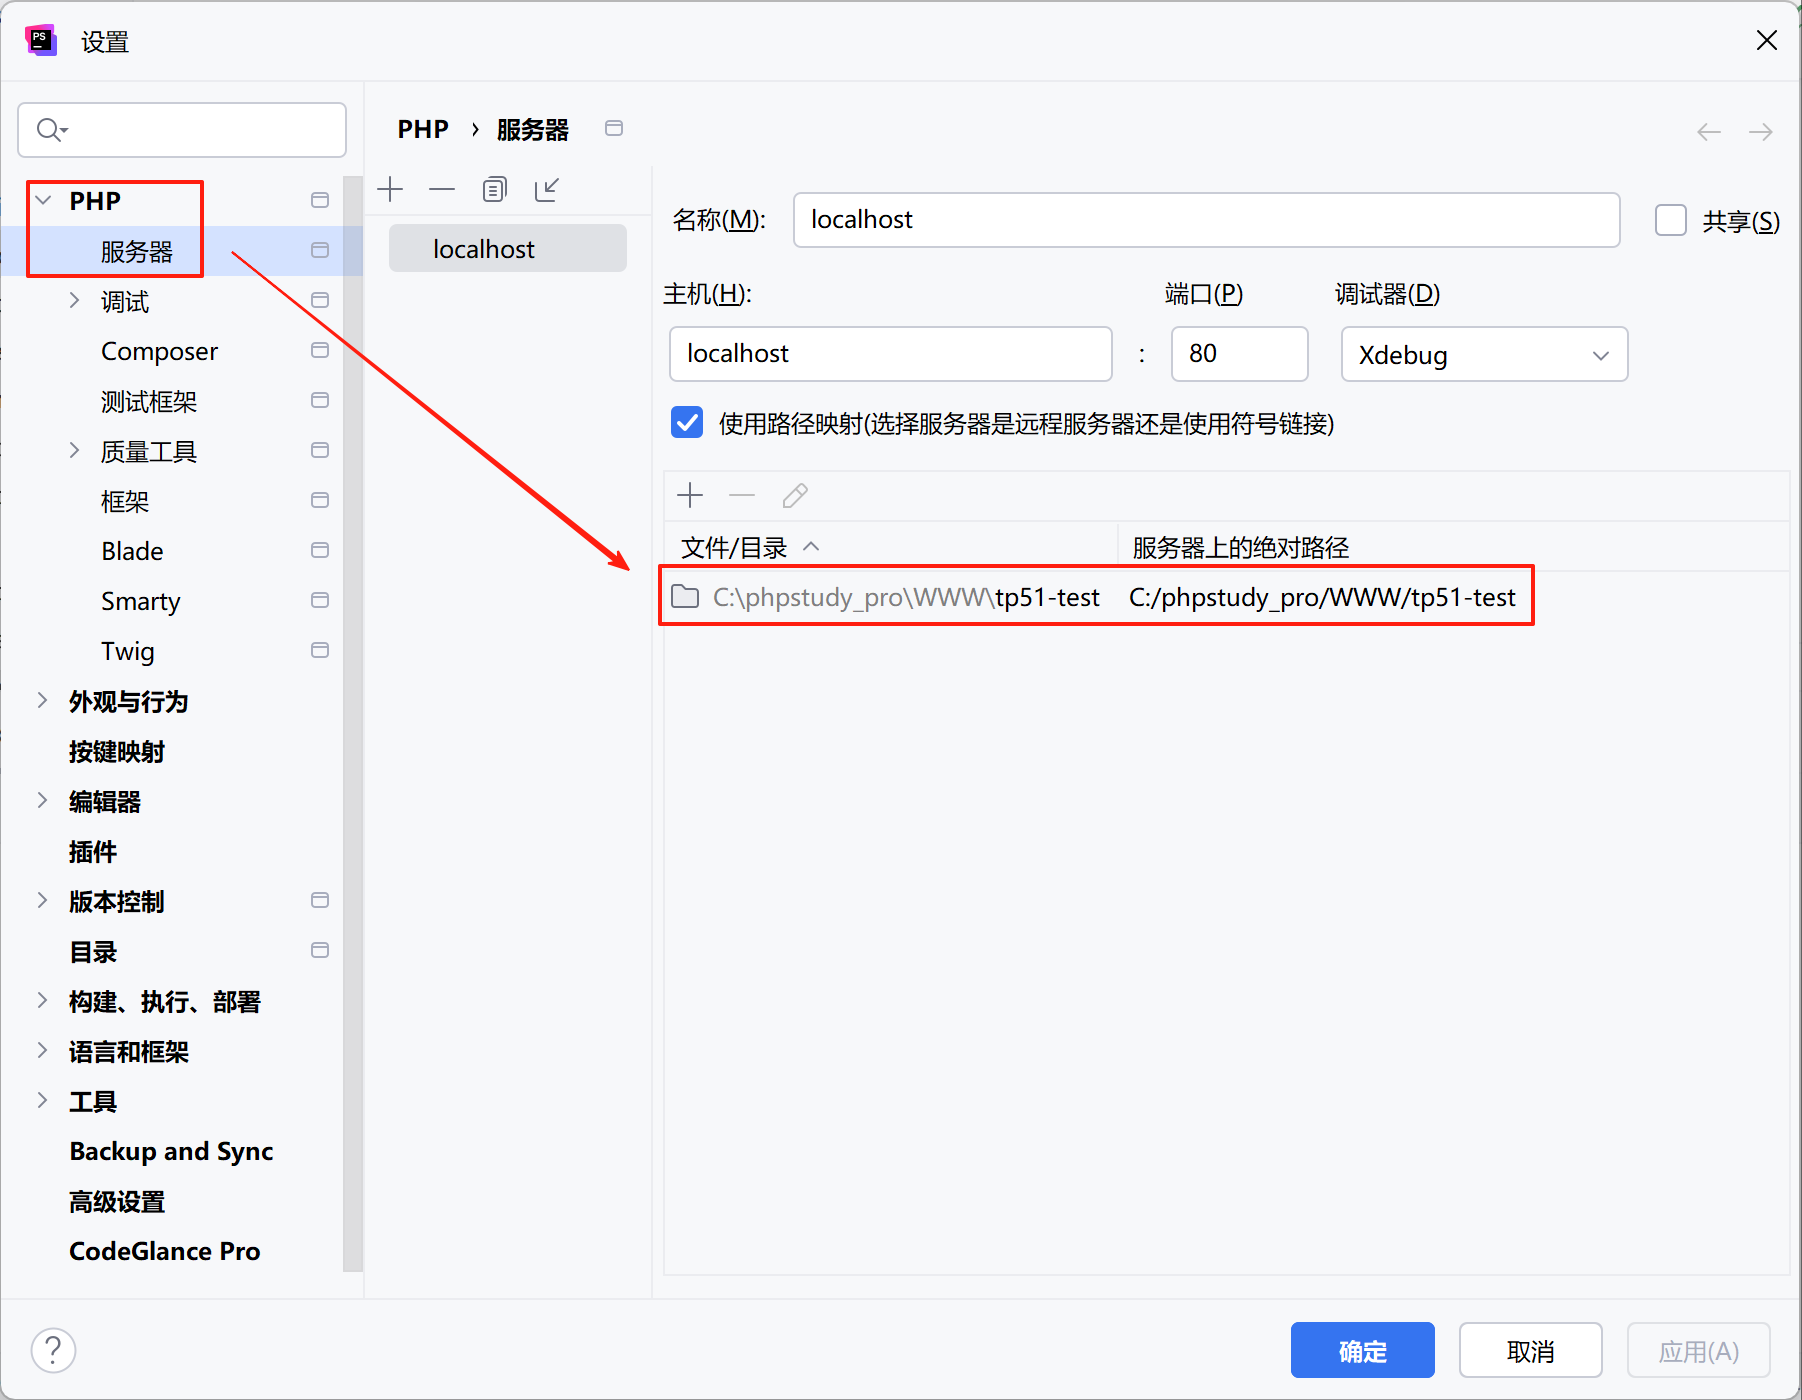Collapse the PHP settings section
The image size is (1802, 1400).
point(44,201)
